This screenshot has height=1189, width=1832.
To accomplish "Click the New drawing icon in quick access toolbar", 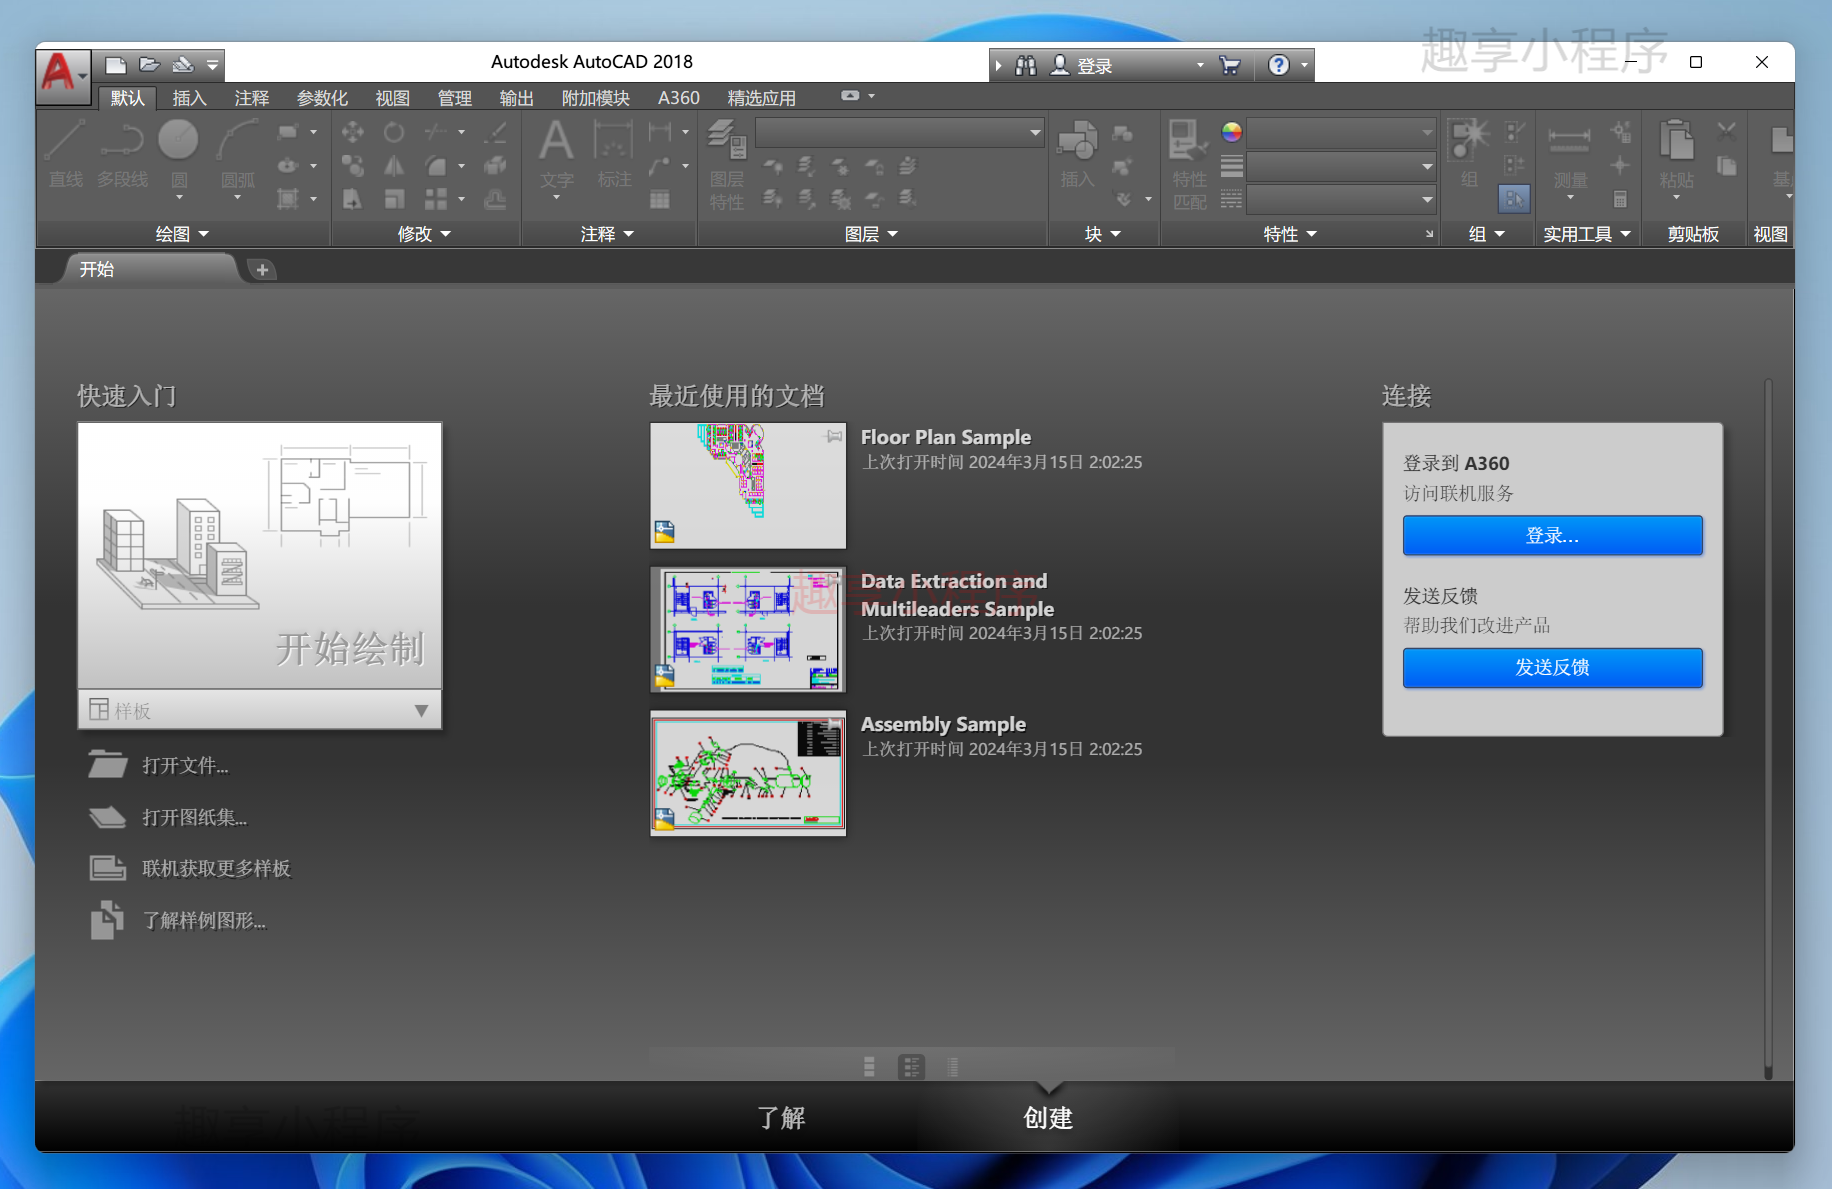I will pyautogui.click(x=116, y=65).
